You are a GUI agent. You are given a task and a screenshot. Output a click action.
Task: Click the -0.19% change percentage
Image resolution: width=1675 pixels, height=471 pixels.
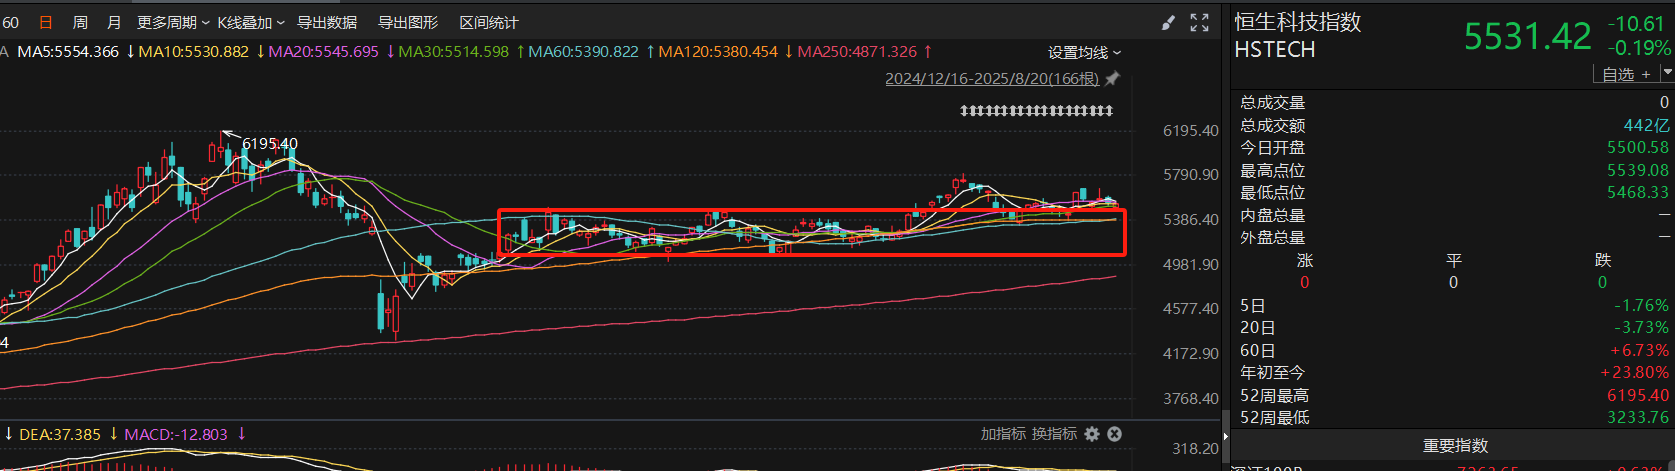(x=1639, y=48)
